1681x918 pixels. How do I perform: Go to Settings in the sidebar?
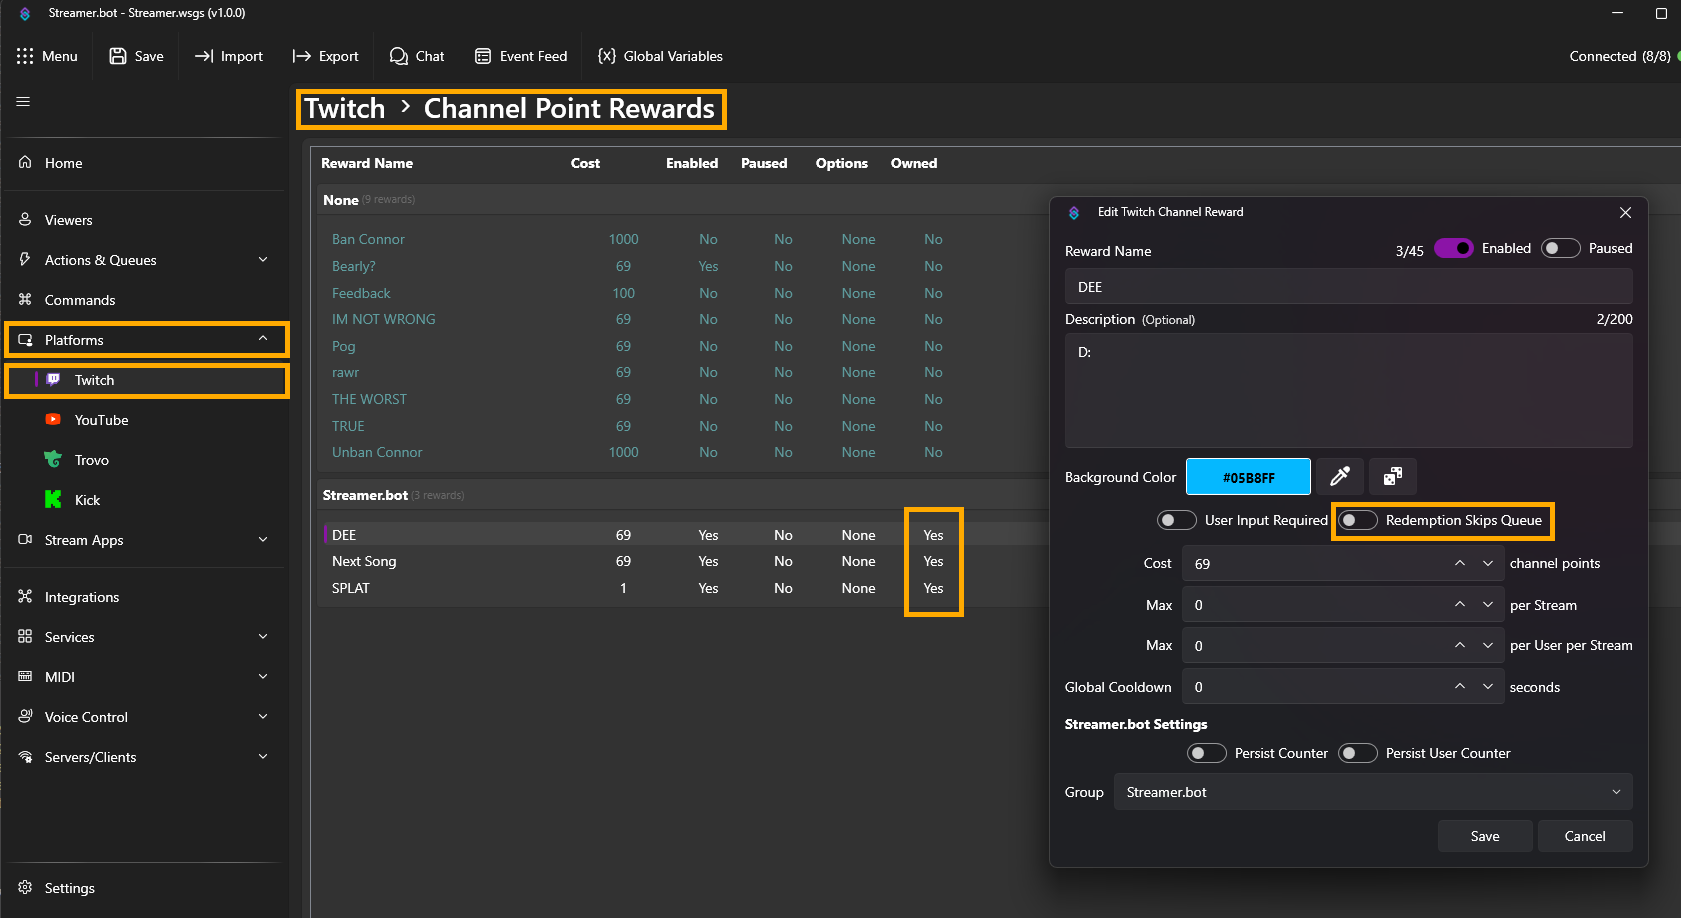pos(70,887)
